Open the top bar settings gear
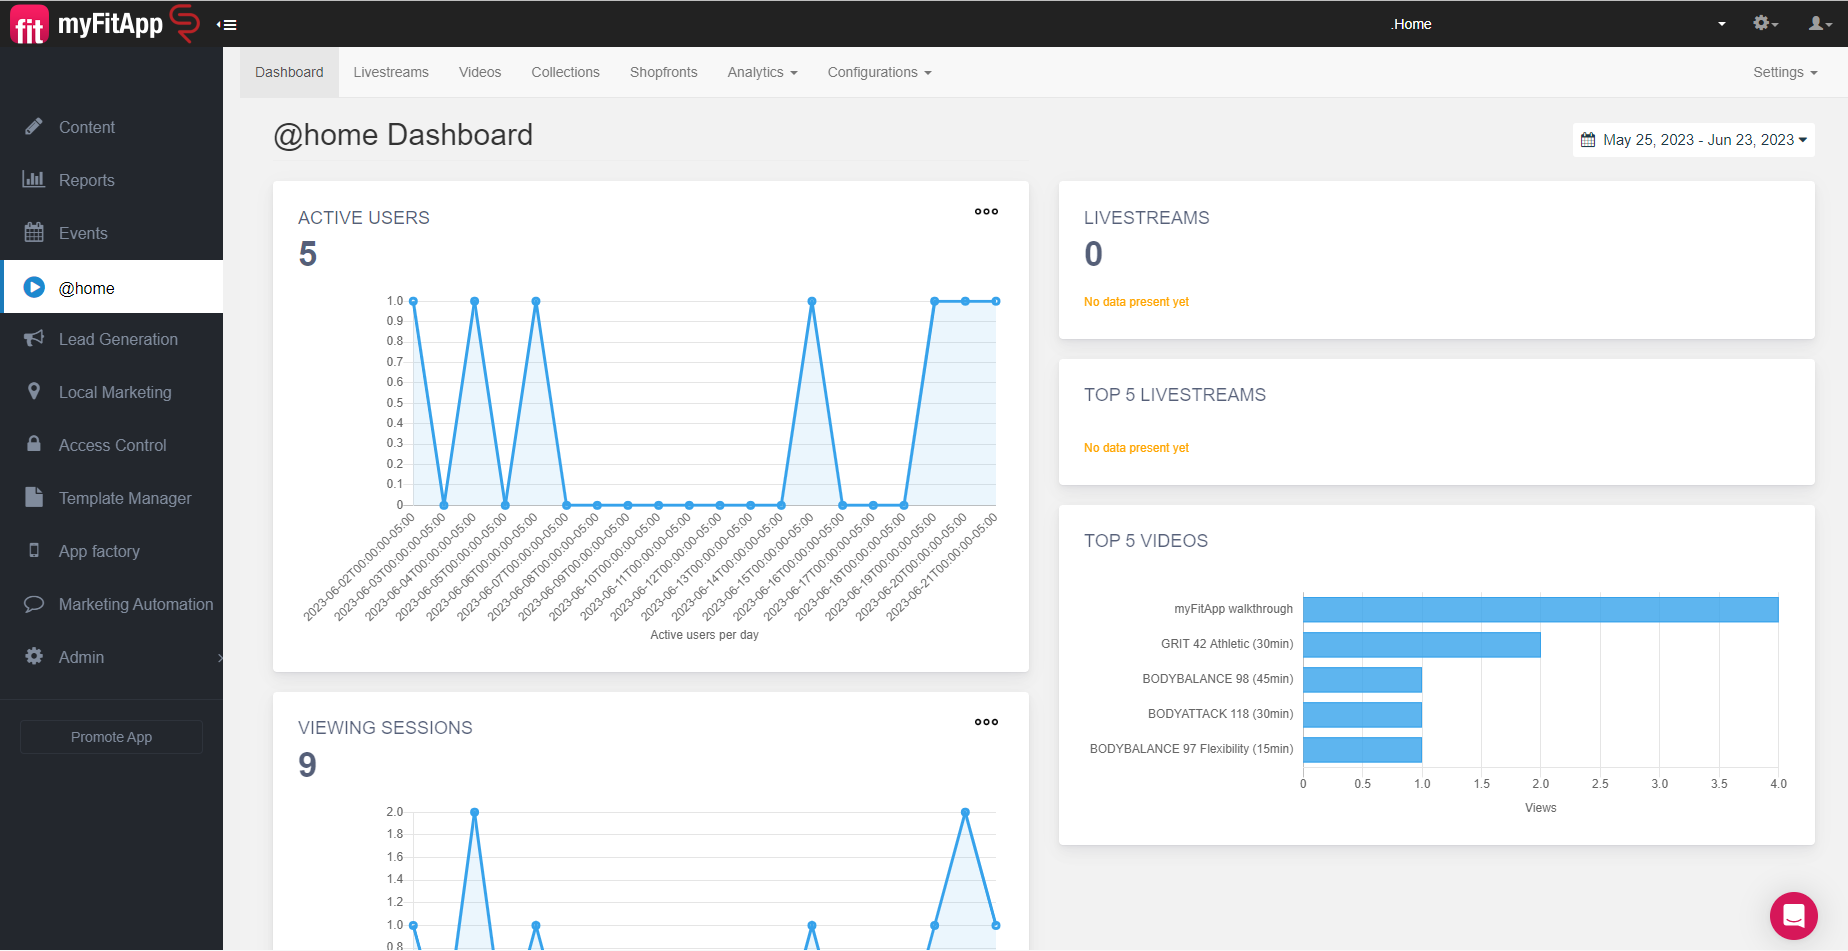The image size is (1848, 951). click(1765, 23)
